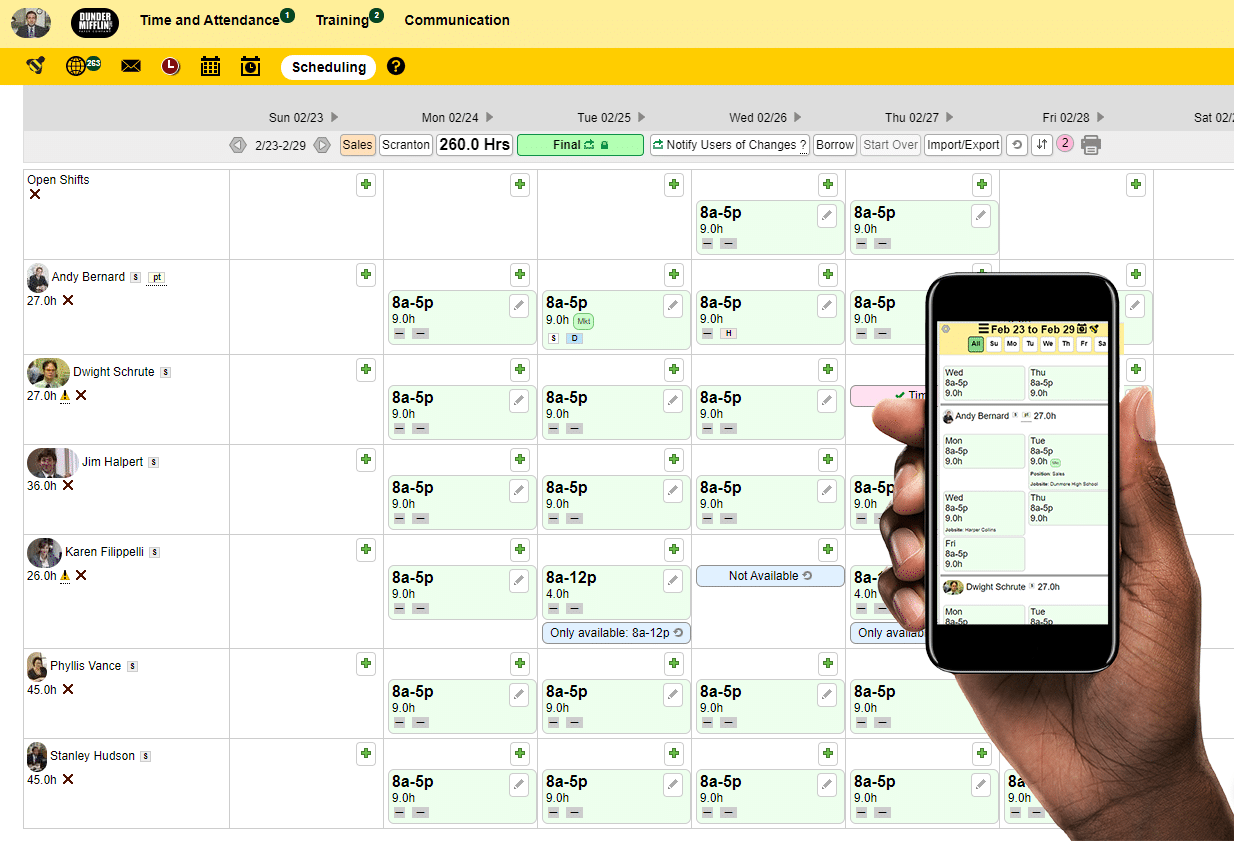Screen dimensions: 1234x841
Task: Print the schedule using the printer icon
Action: [x=1090, y=145]
